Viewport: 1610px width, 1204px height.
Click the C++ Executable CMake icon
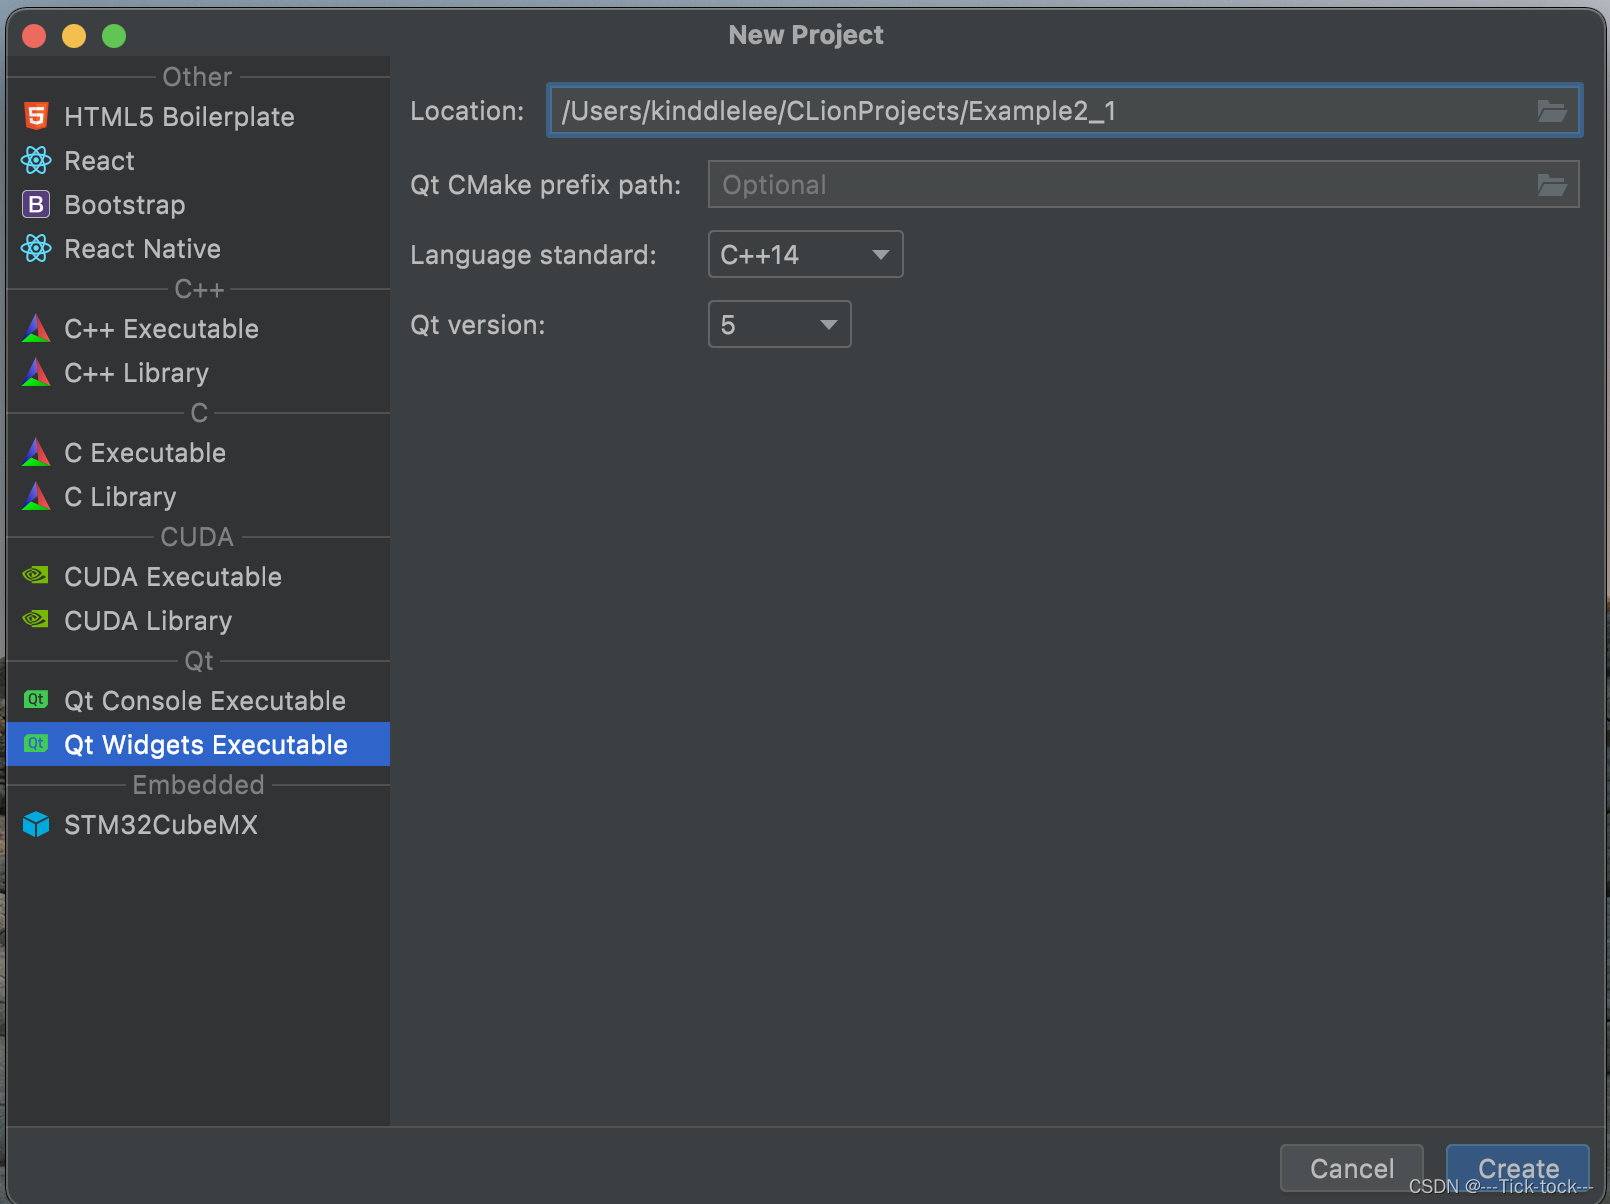(36, 328)
